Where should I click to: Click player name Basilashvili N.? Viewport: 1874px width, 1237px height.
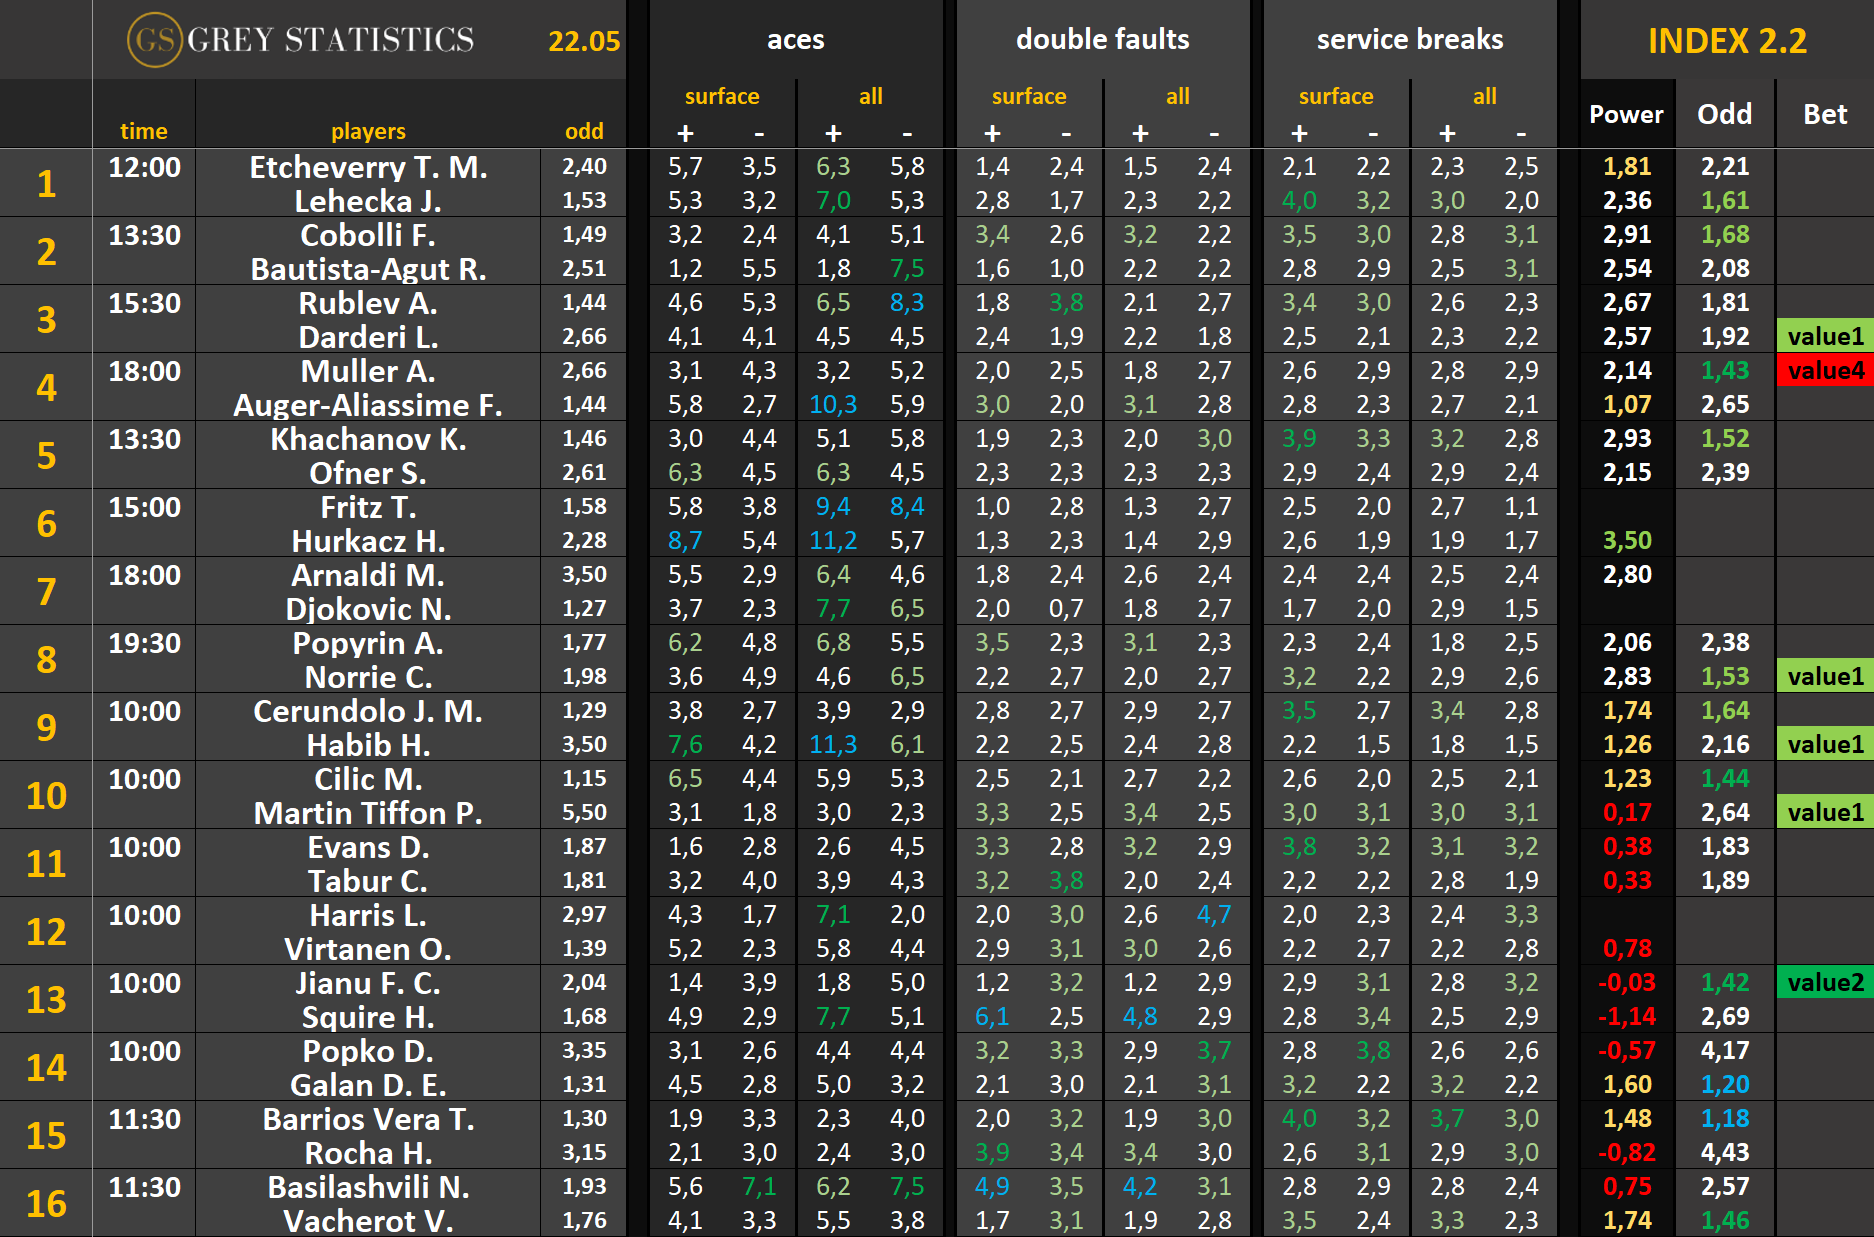368,1187
